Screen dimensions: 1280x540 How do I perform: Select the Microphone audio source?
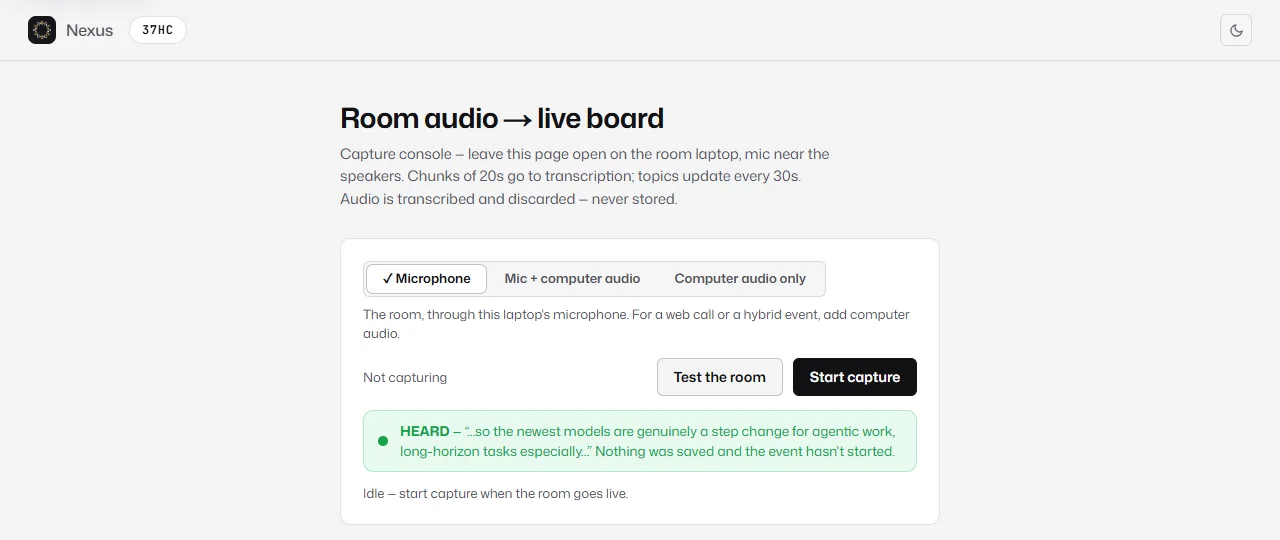point(426,279)
